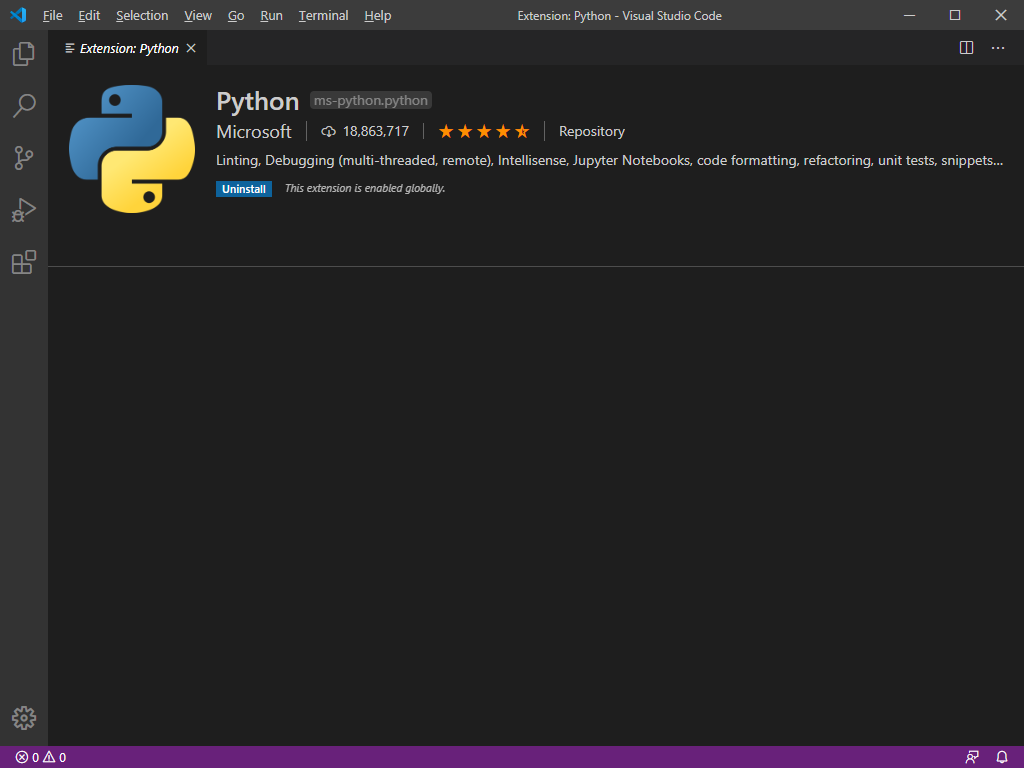Click the Python extension title
This screenshot has width=1024, height=768.
tap(257, 102)
